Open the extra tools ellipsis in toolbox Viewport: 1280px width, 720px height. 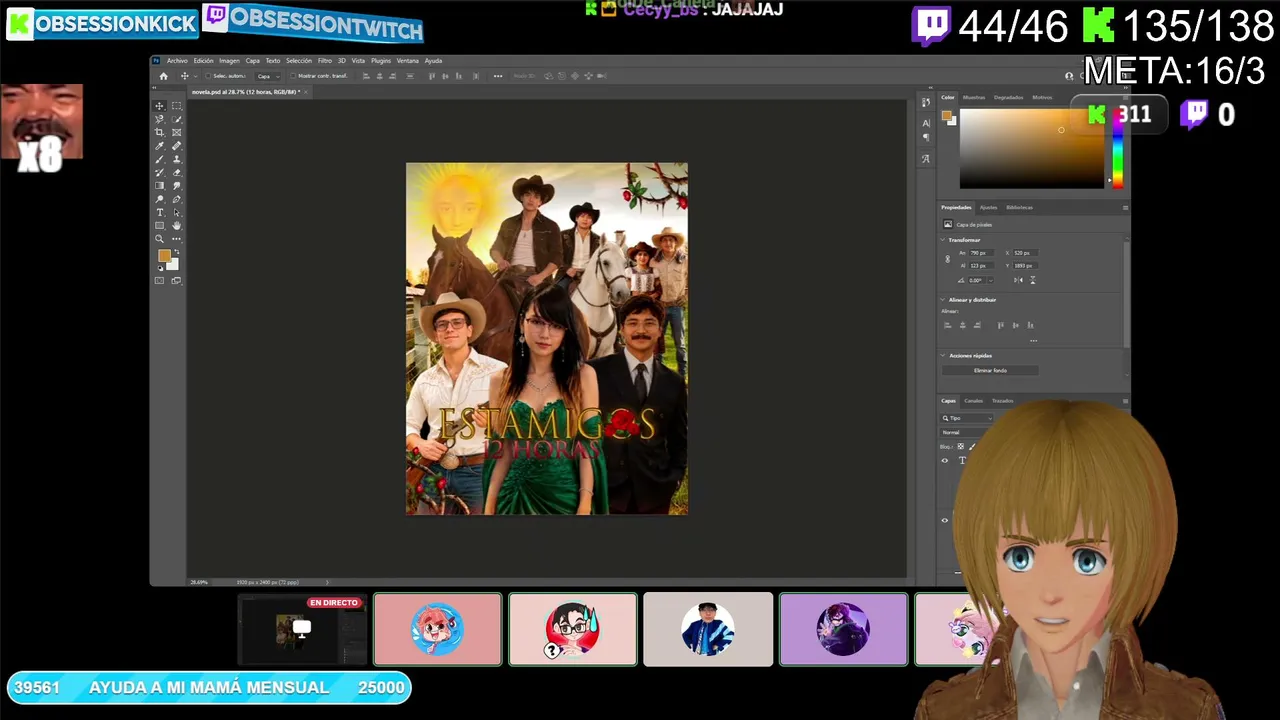click(x=177, y=239)
